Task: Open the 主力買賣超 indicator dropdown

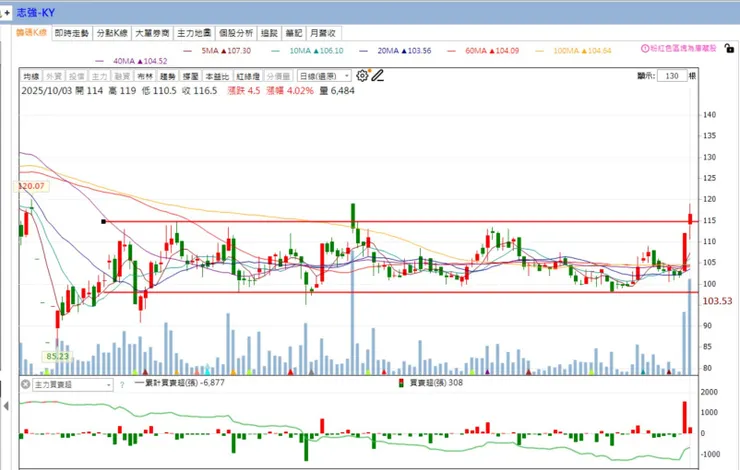Action: click(73, 385)
